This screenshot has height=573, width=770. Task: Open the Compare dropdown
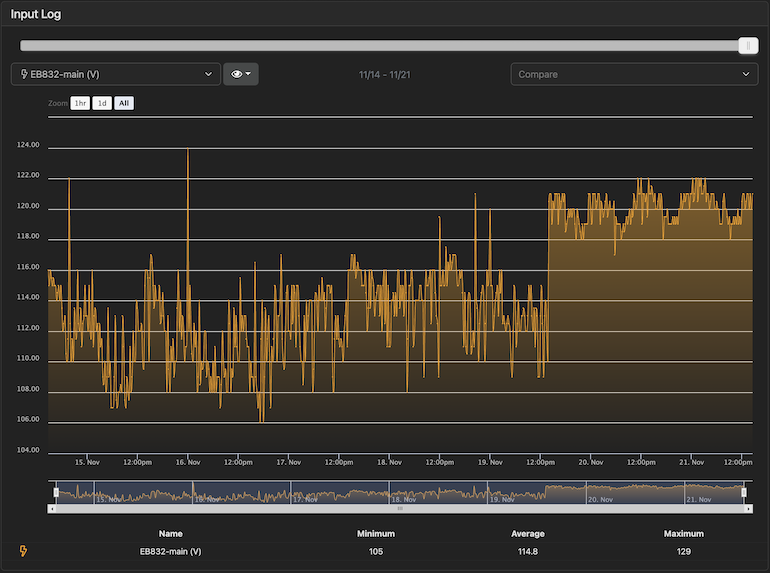[634, 74]
